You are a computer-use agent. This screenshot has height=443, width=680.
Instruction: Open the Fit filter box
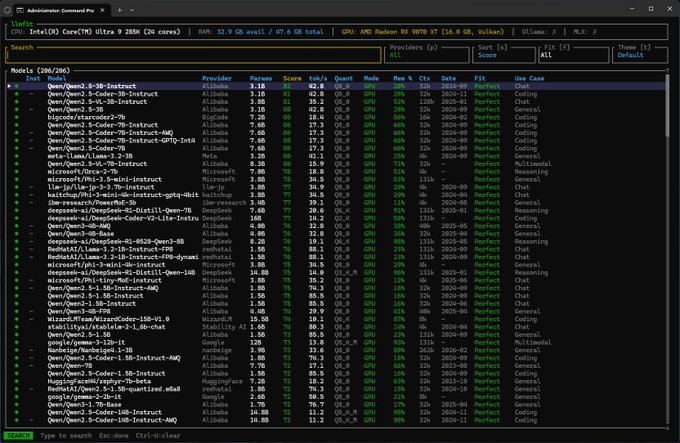click(574, 55)
